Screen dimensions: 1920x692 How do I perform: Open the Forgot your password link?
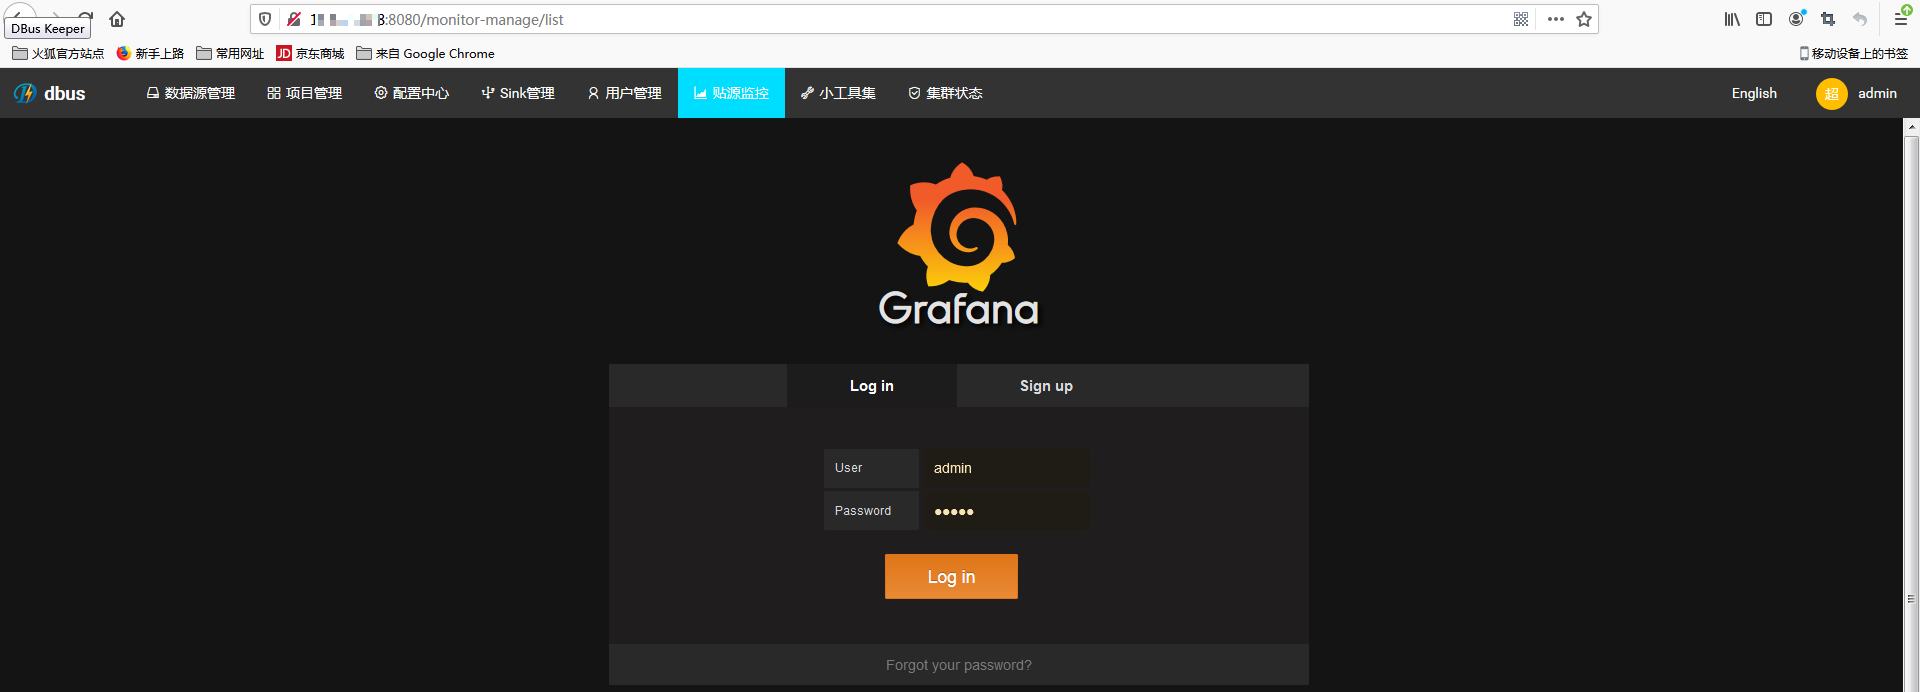[x=959, y=665]
